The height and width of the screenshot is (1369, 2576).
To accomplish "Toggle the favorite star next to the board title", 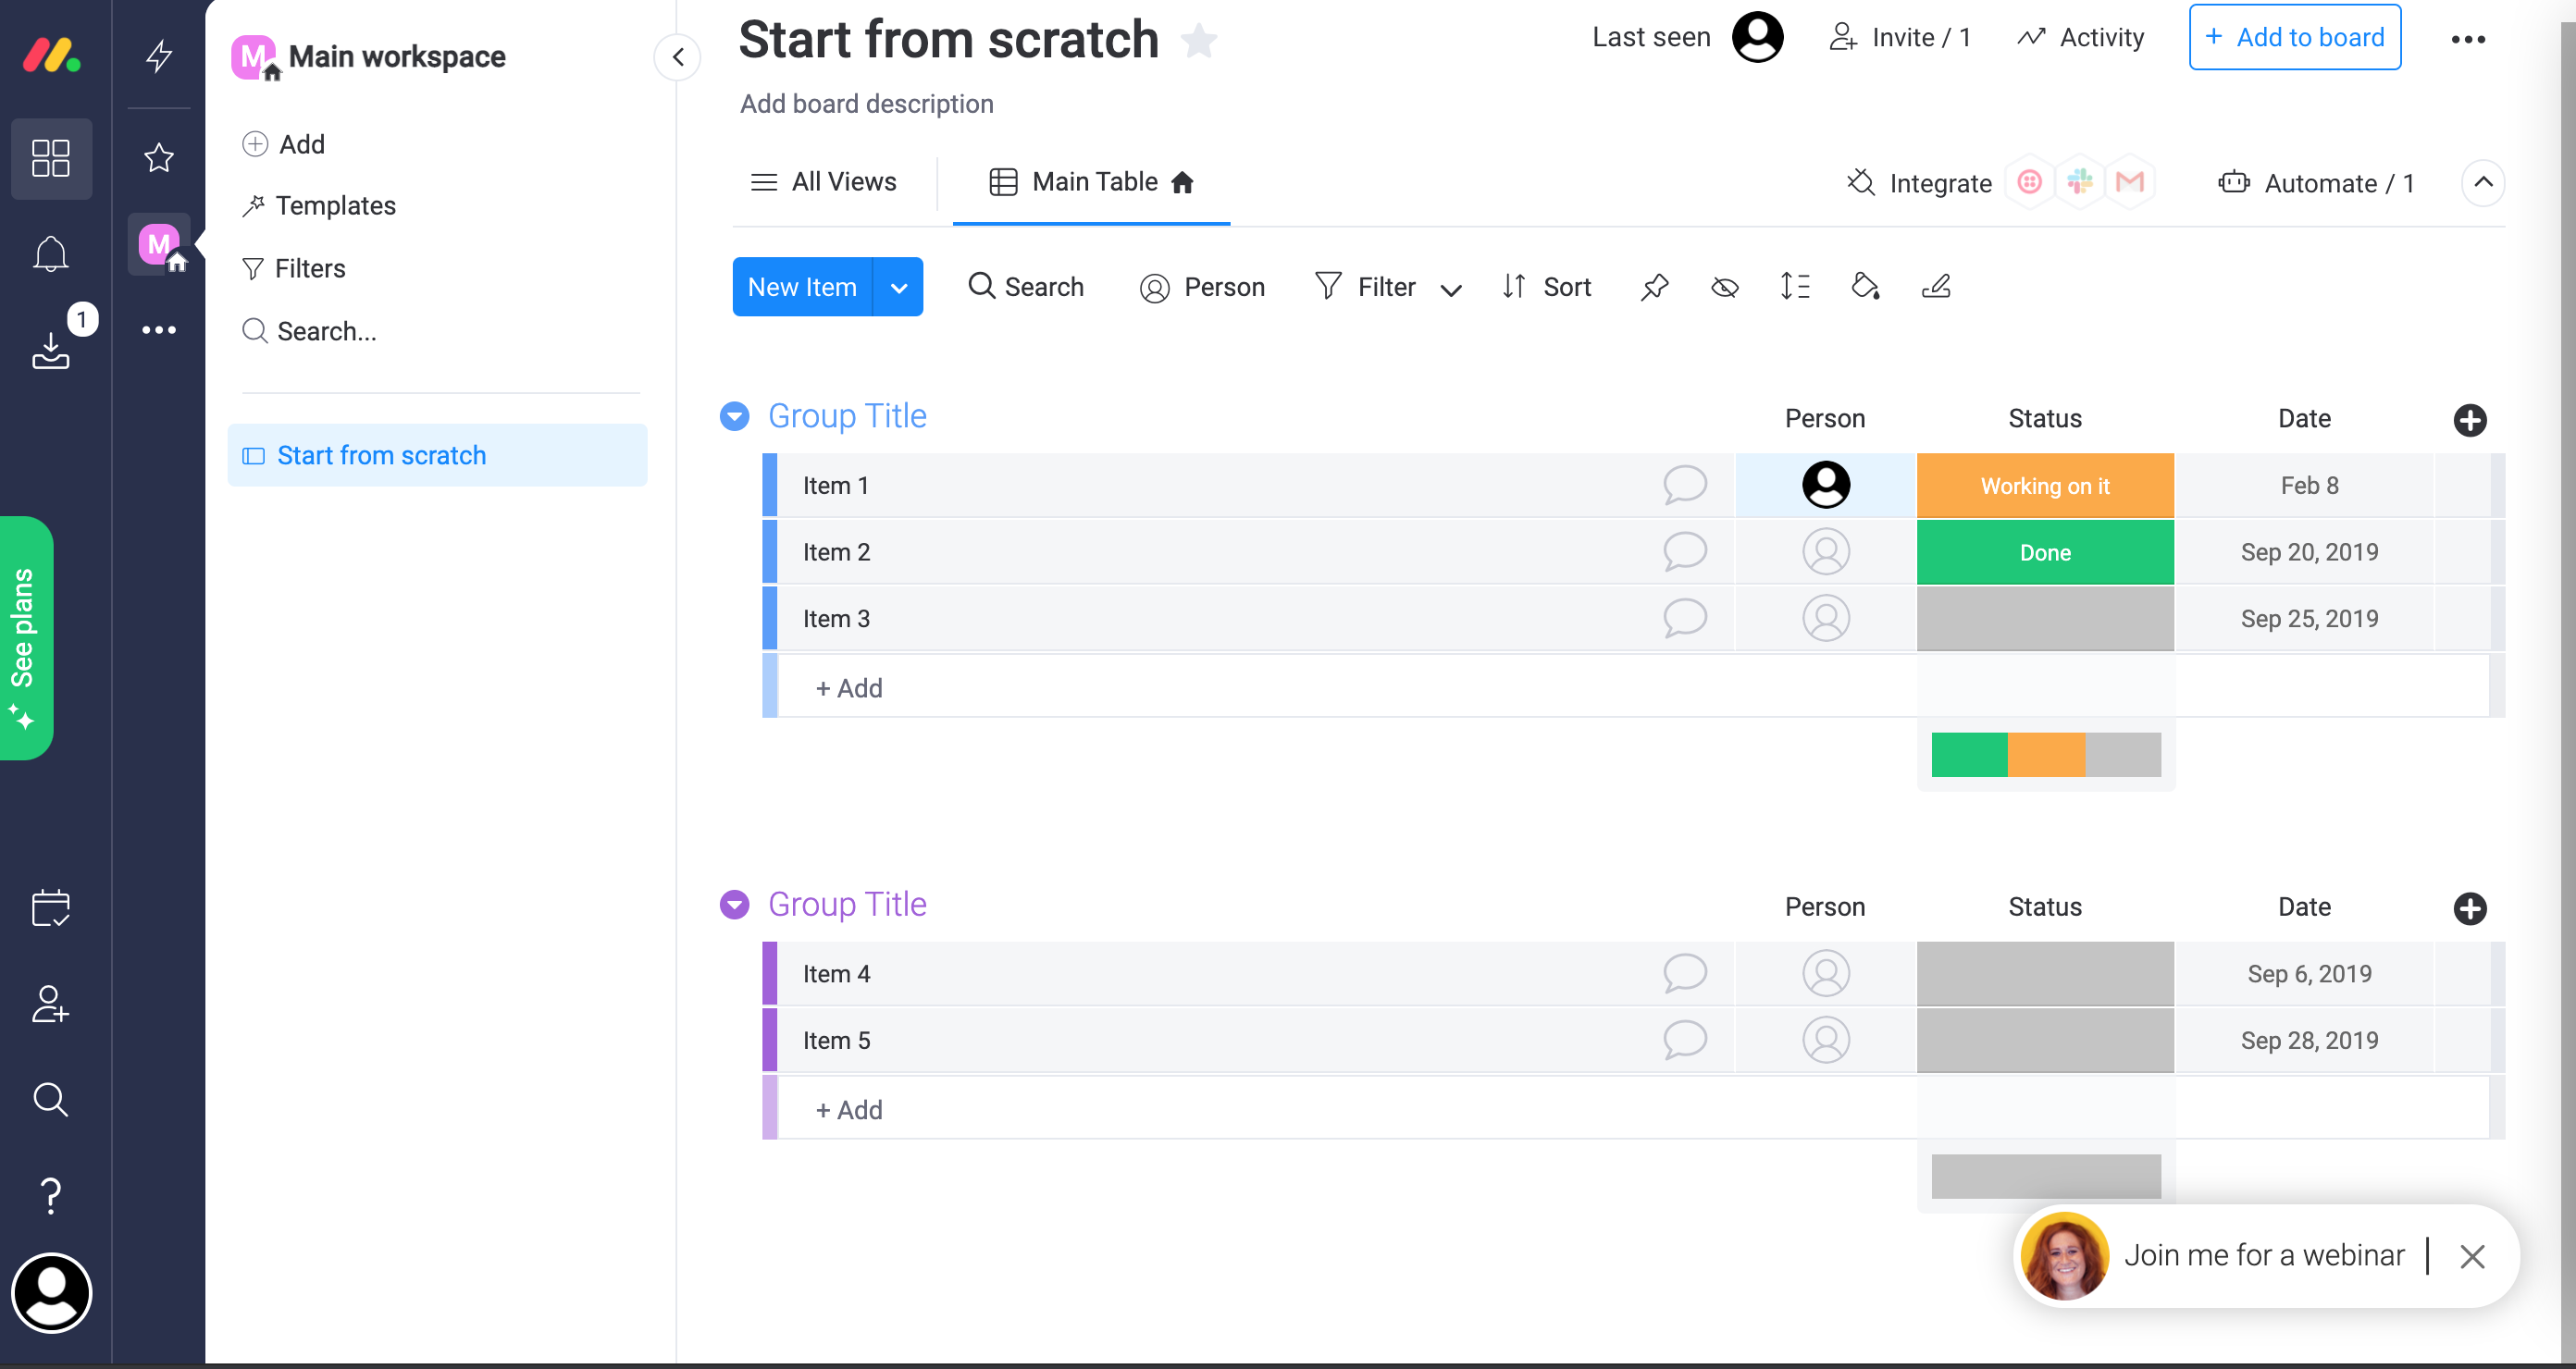I will coord(1198,41).
